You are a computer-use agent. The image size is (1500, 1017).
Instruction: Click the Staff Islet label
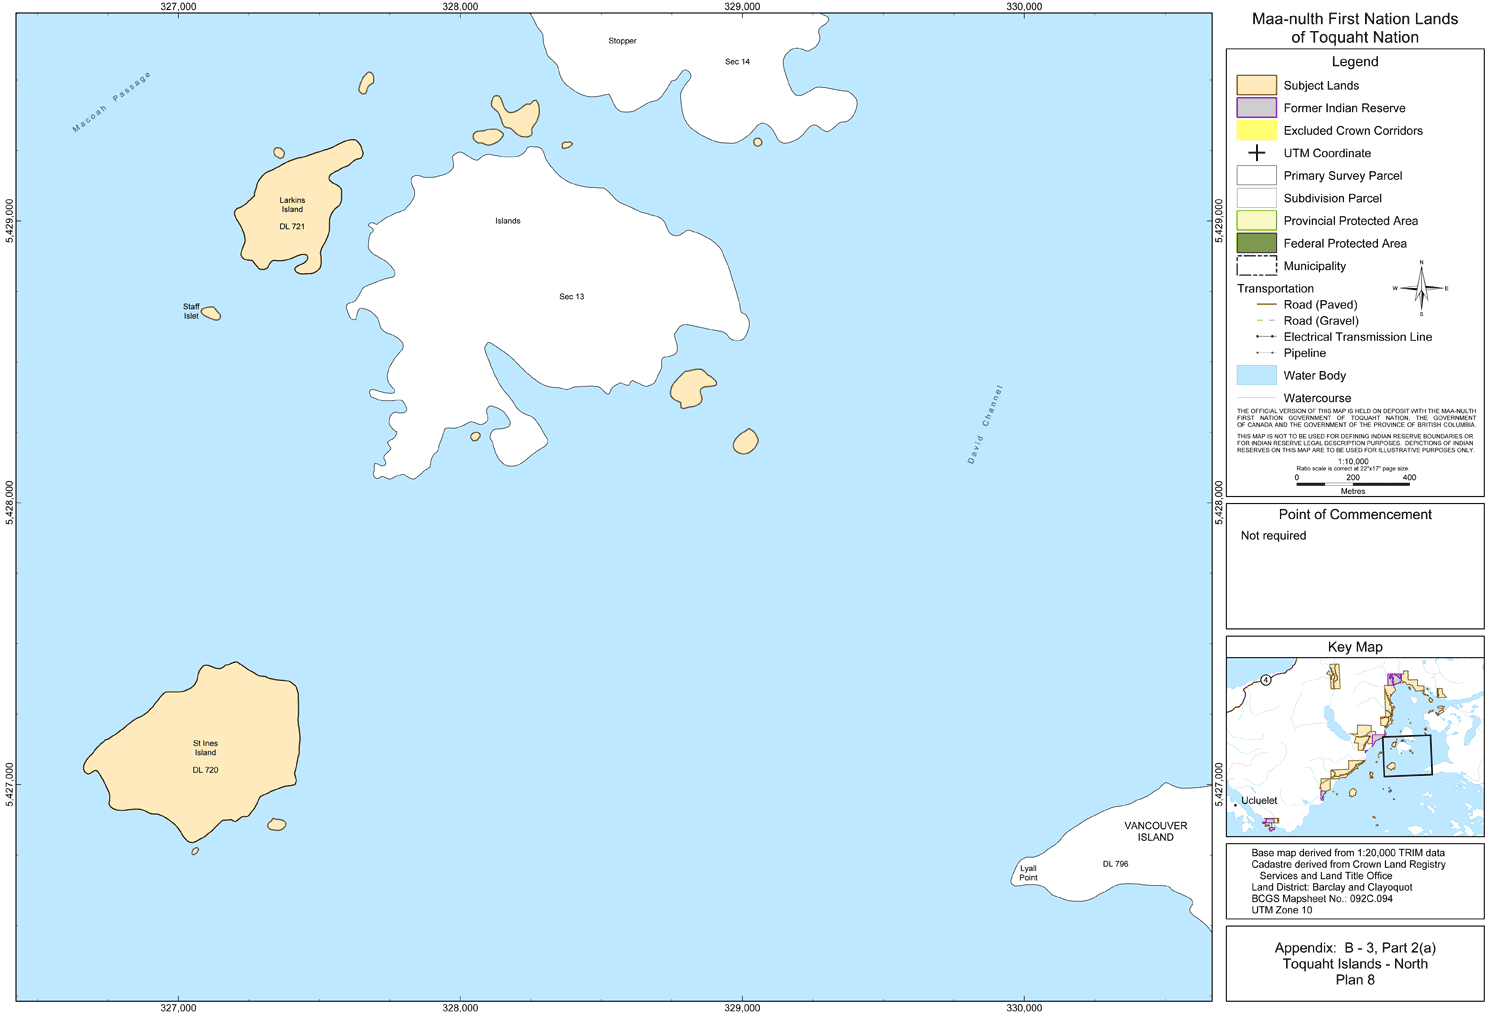(x=191, y=312)
